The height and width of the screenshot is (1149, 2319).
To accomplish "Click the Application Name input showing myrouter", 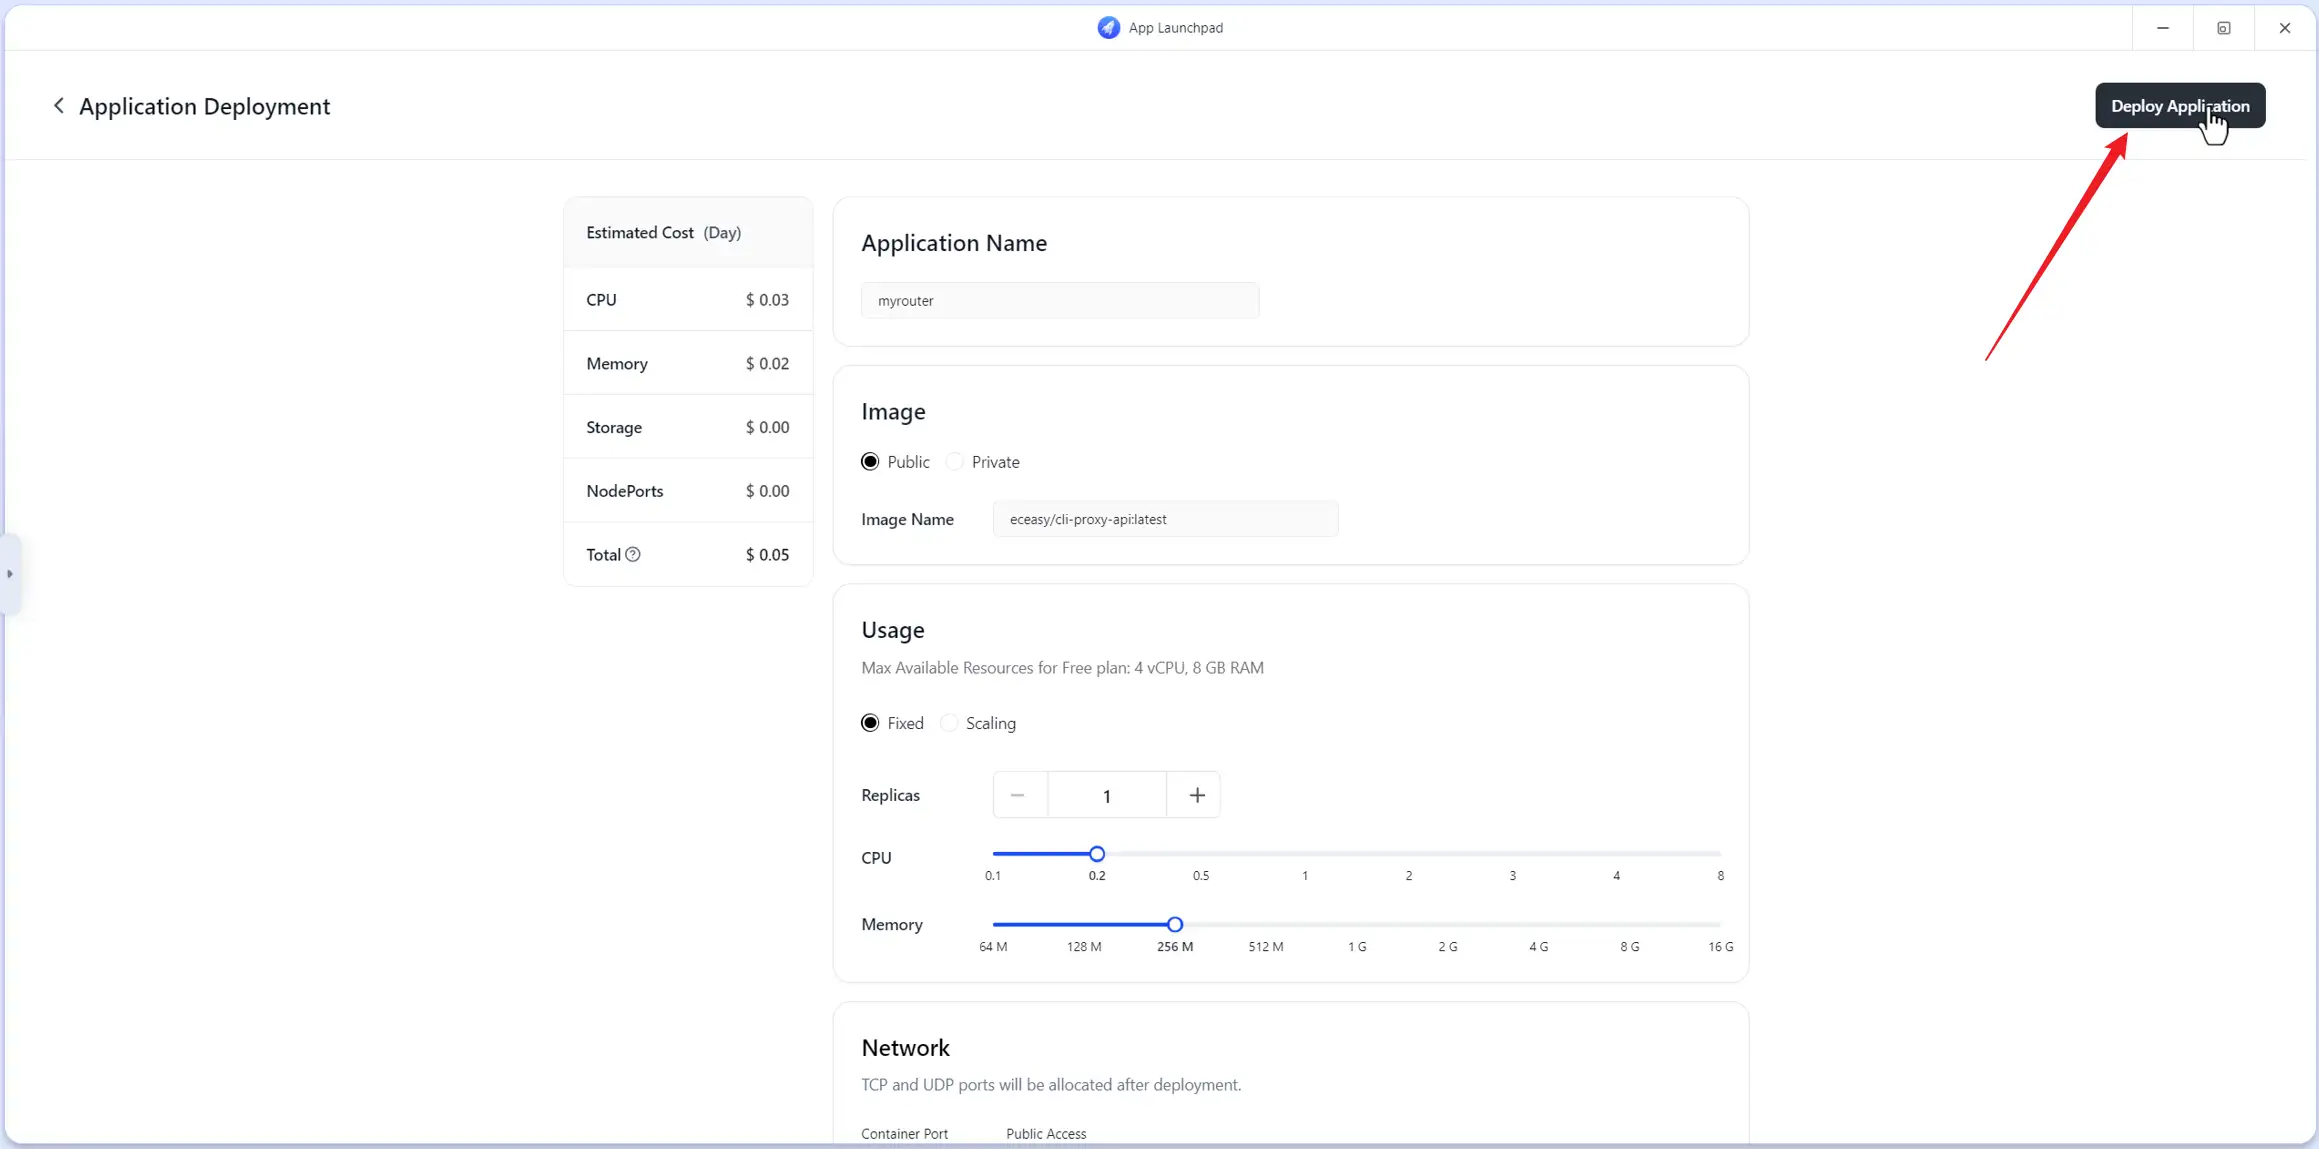I will (1060, 300).
